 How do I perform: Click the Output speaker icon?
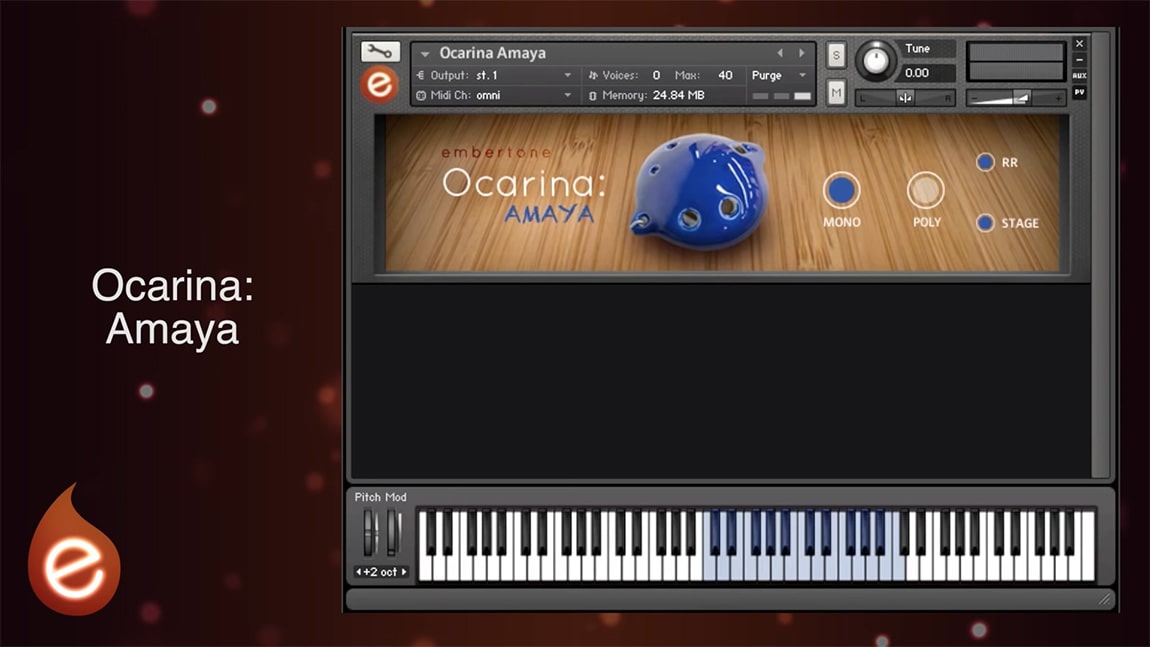421,75
